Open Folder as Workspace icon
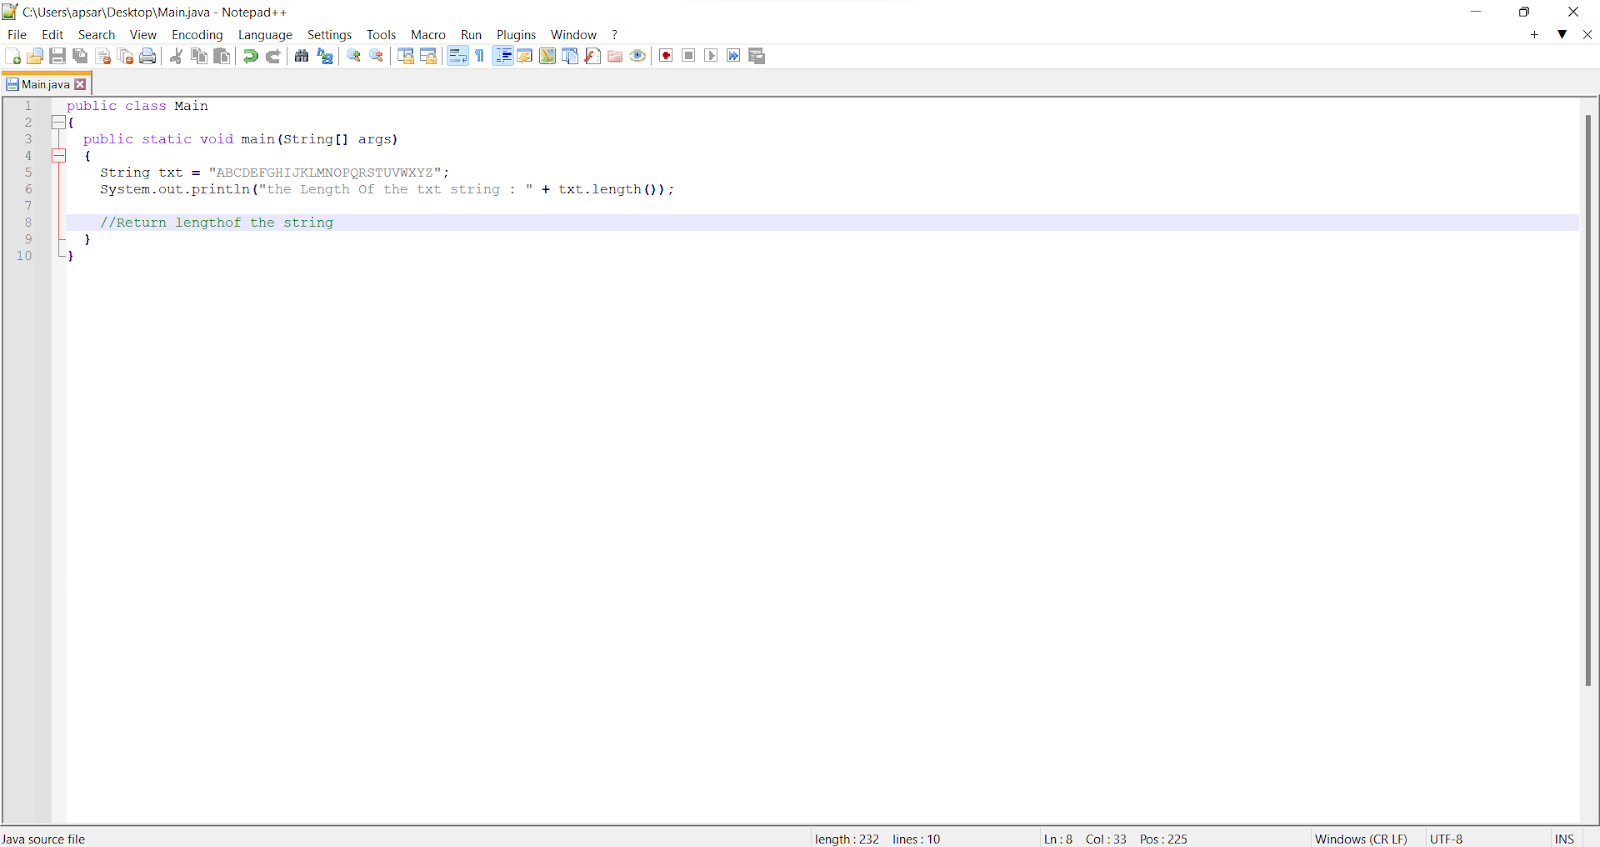This screenshot has height=847, width=1600. [615, 56]
